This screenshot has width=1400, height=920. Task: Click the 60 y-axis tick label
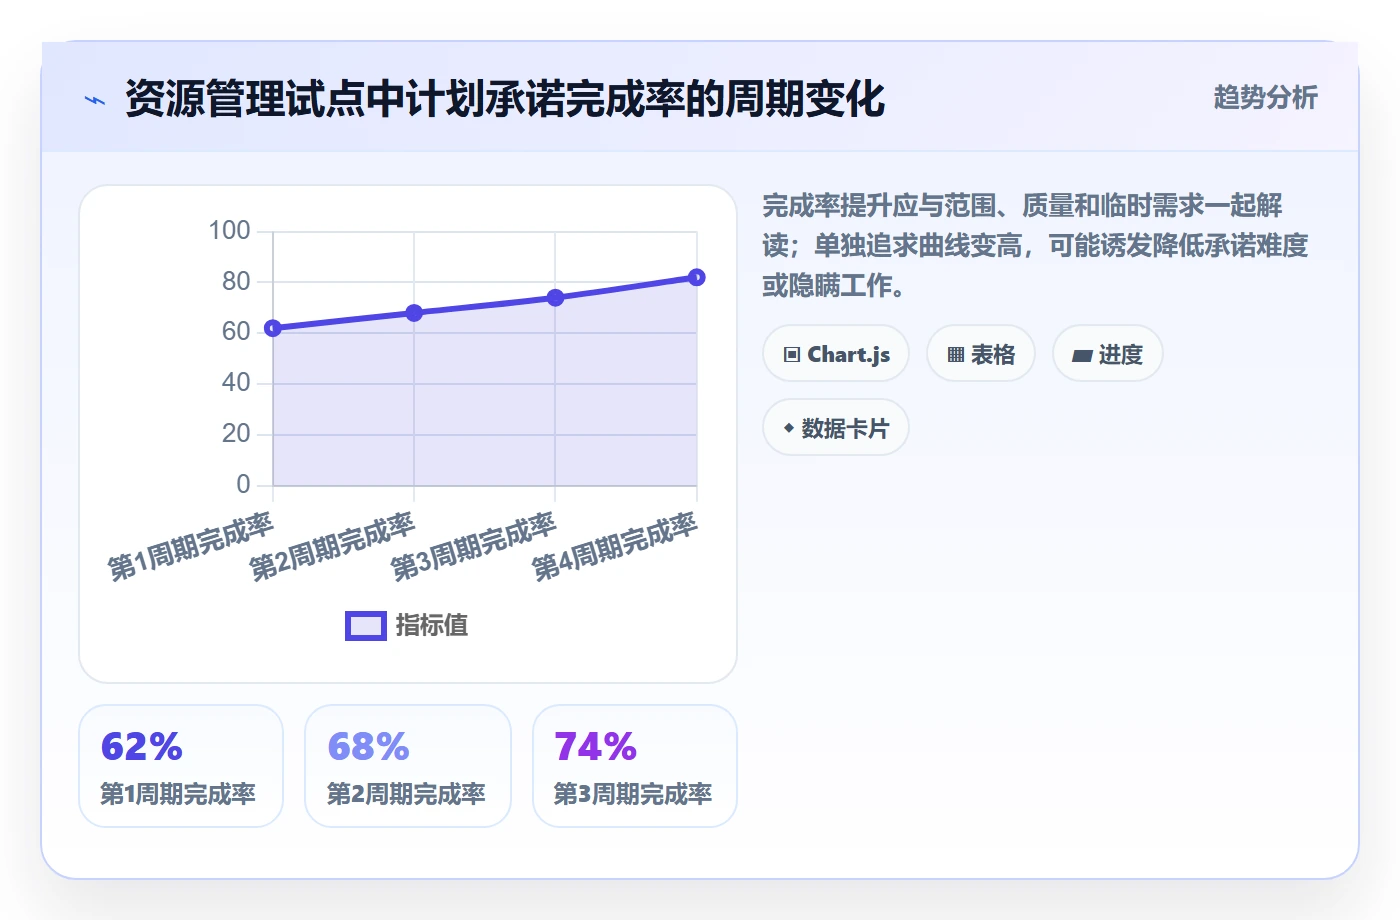[236, 332]
